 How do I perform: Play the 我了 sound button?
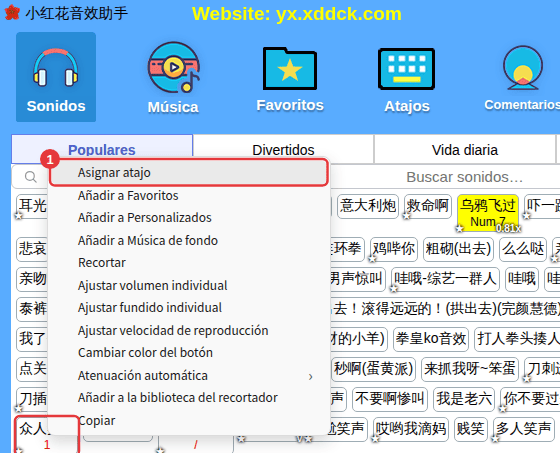(x=32, y=338)
